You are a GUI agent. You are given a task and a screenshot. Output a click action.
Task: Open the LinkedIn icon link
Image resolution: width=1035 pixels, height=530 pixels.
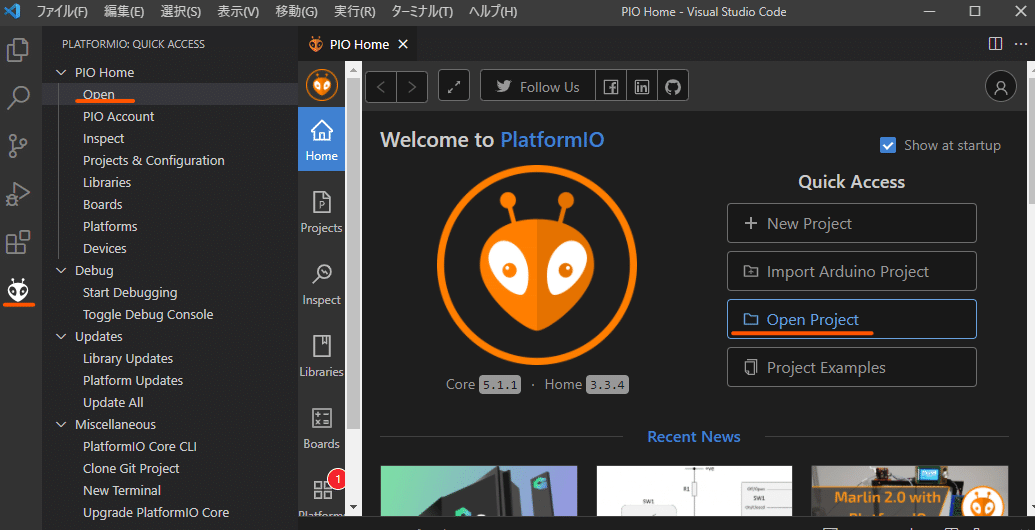[x=642, y=86]
